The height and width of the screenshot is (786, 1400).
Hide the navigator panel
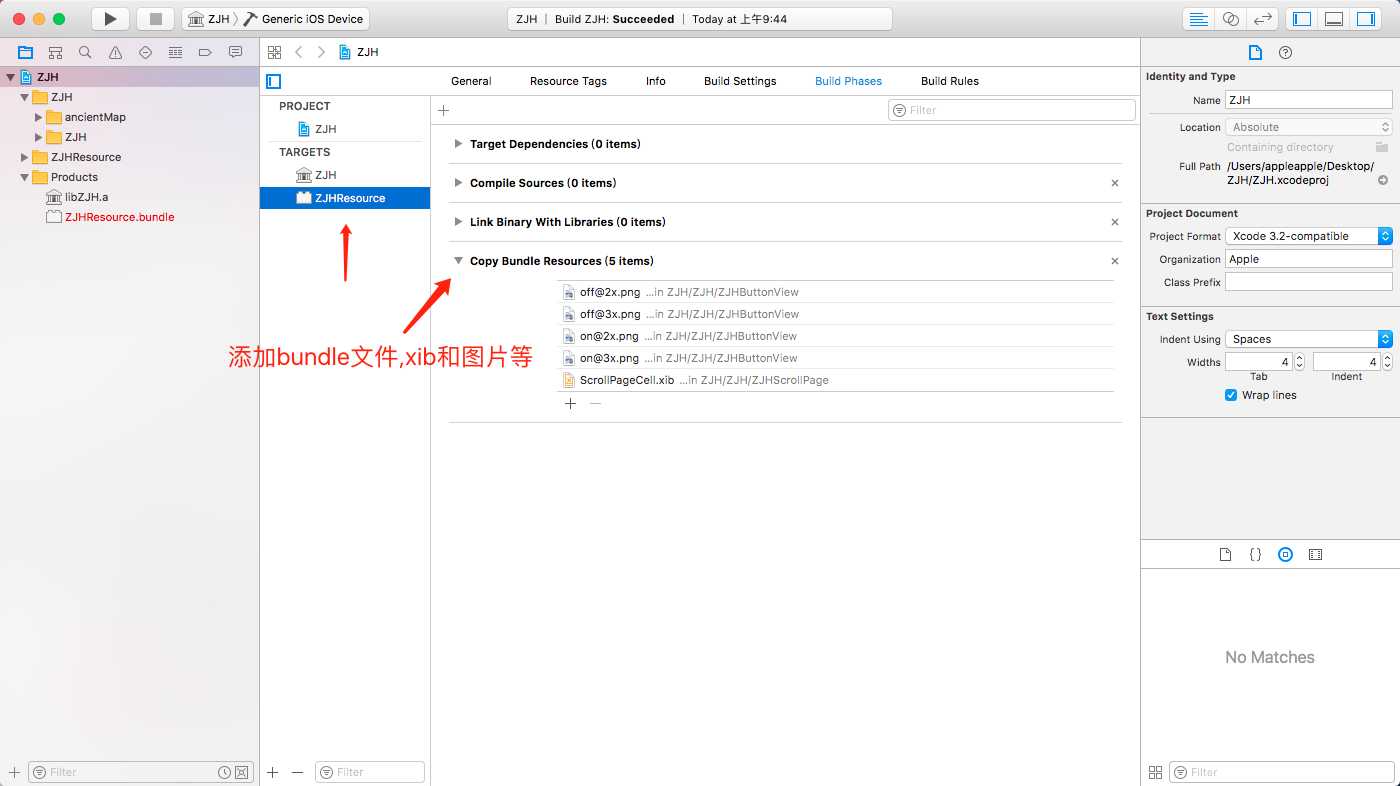coord(1302,19)
